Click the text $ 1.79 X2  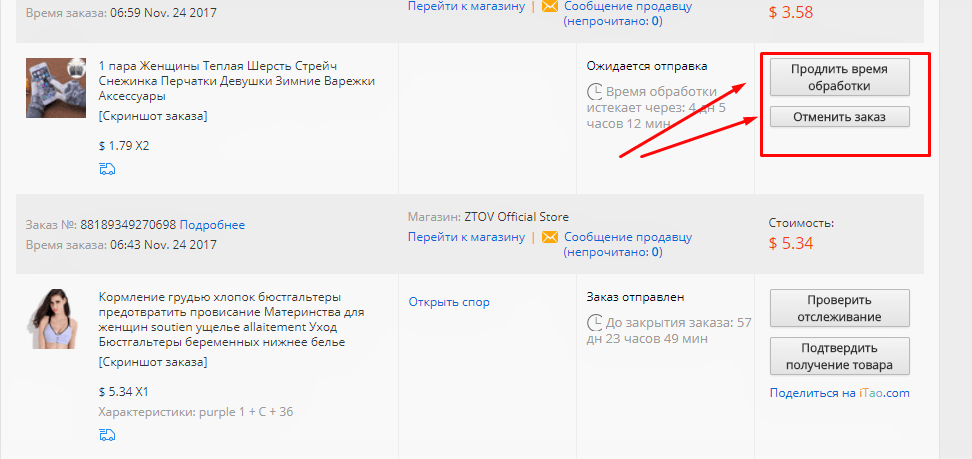coord(124,146)
